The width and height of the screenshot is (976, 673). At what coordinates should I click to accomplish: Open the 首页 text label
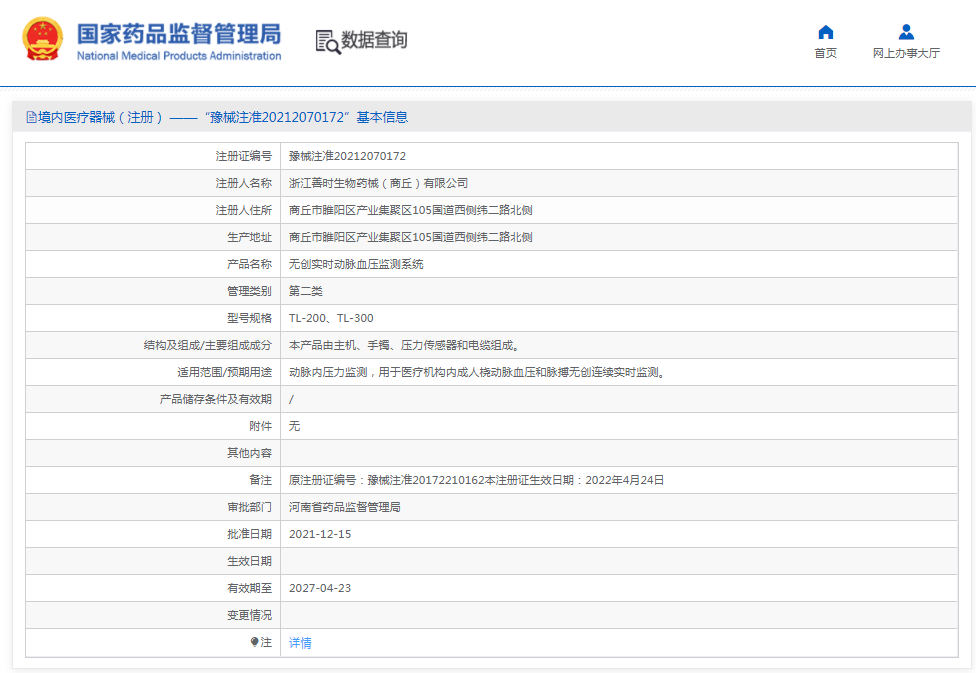point(825,54)
